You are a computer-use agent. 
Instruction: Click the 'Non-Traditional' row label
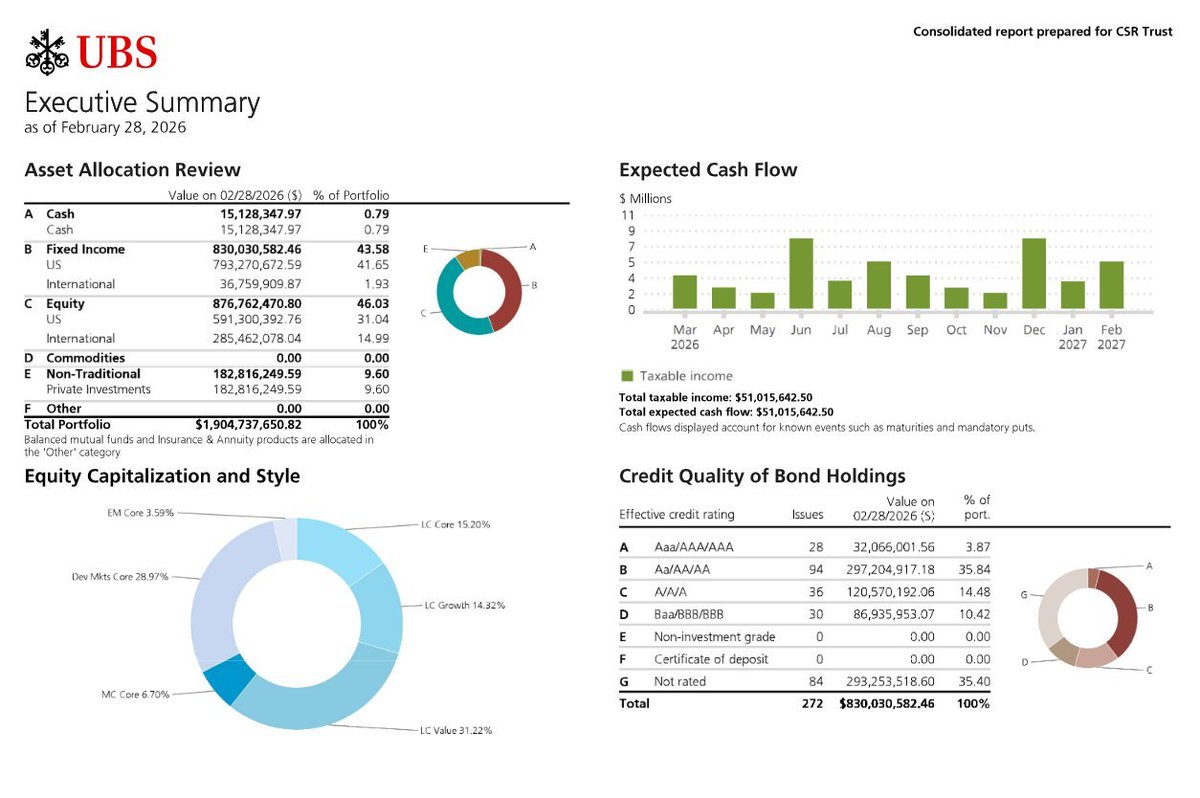coord(93,374)
